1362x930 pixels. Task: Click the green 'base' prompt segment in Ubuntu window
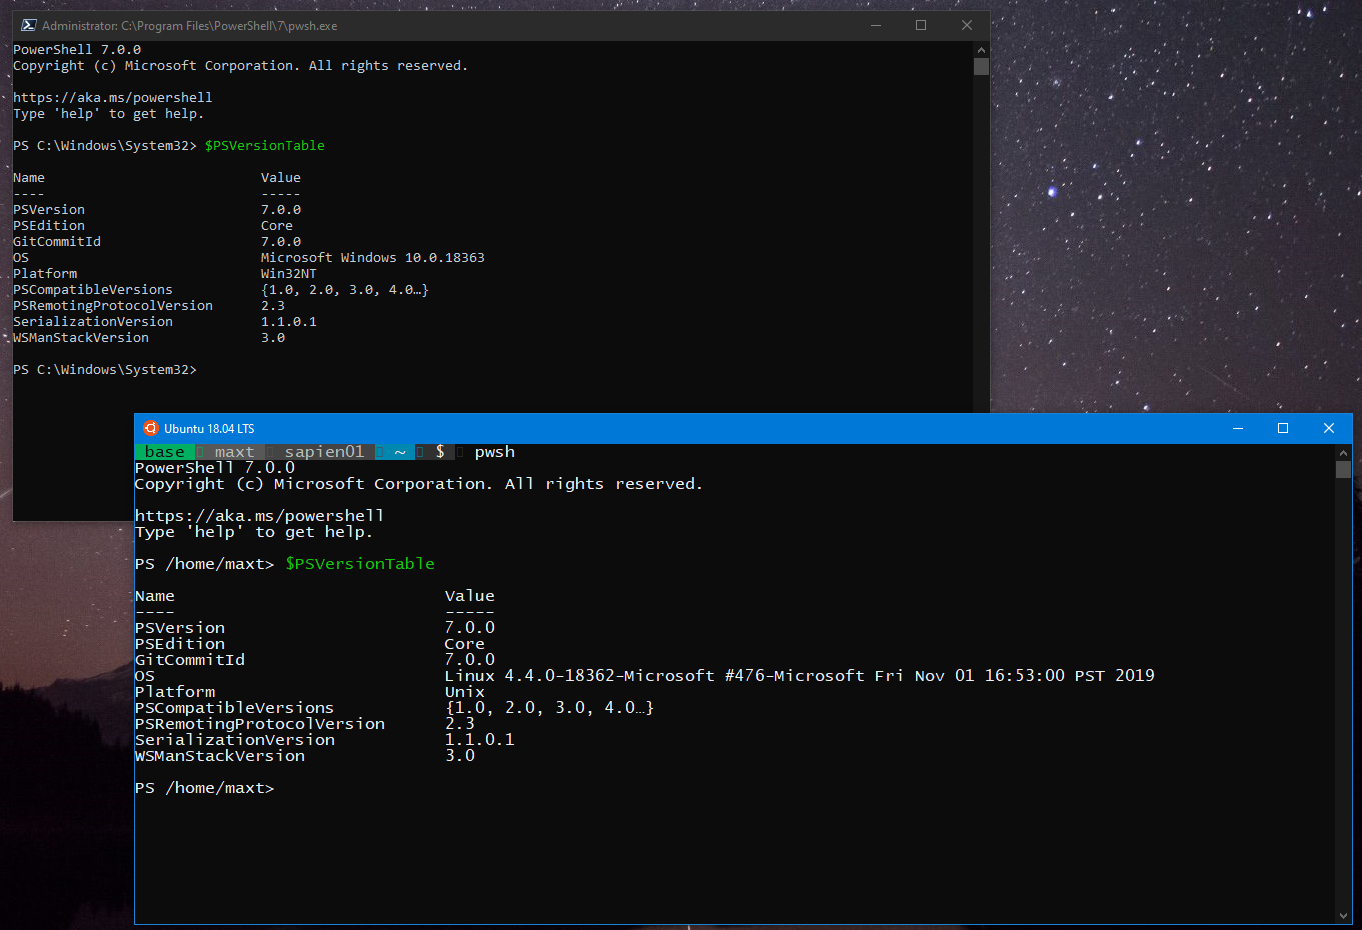tap(164, 452)
